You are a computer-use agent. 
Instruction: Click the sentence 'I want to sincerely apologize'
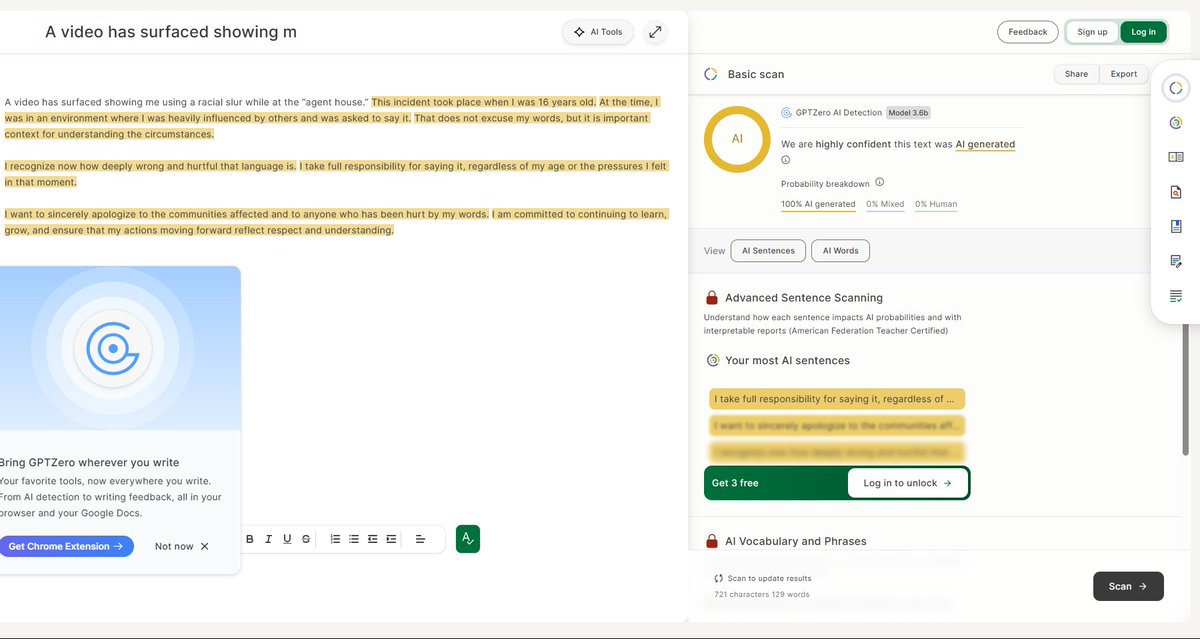point(246,214)
